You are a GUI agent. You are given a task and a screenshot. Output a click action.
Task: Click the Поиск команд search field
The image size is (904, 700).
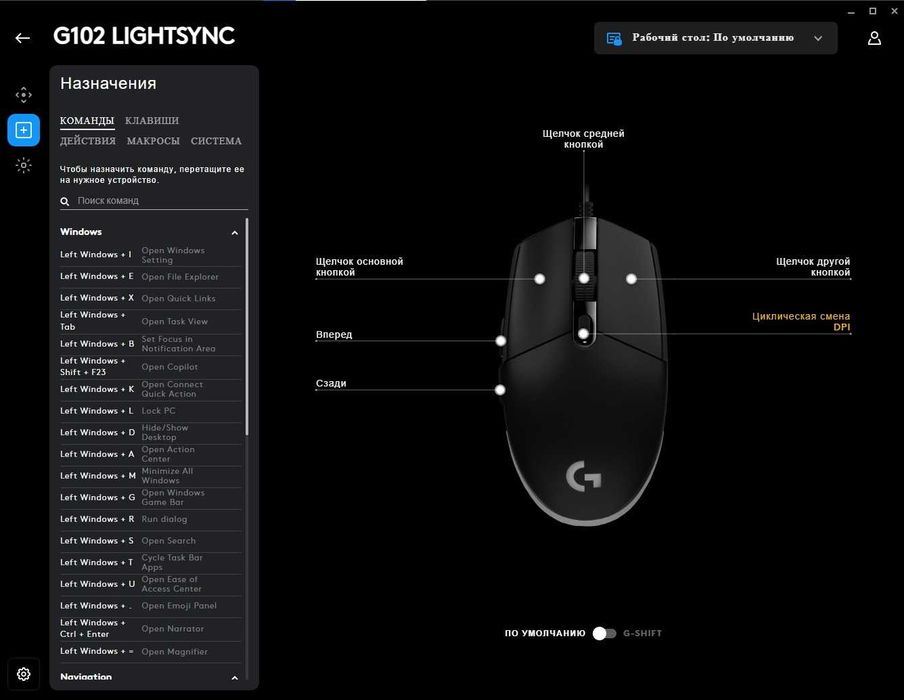coord(154,201)
